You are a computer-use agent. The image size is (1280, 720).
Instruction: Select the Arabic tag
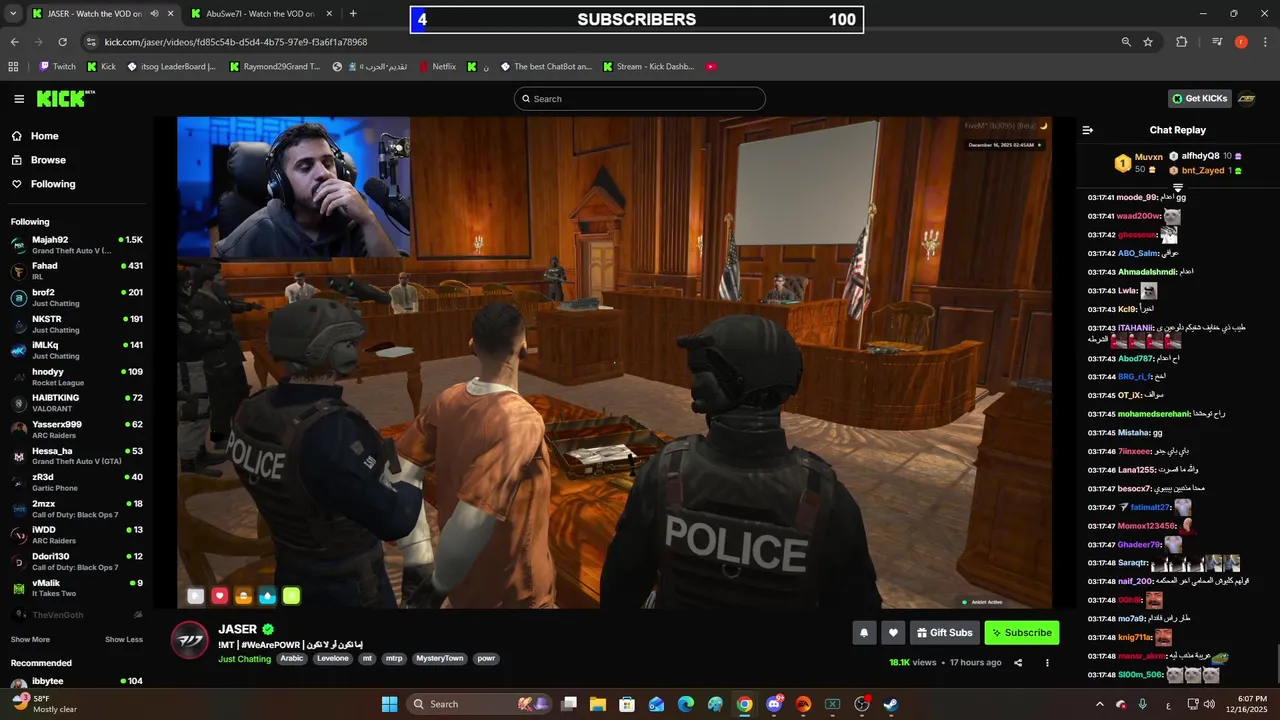(292, 659)
